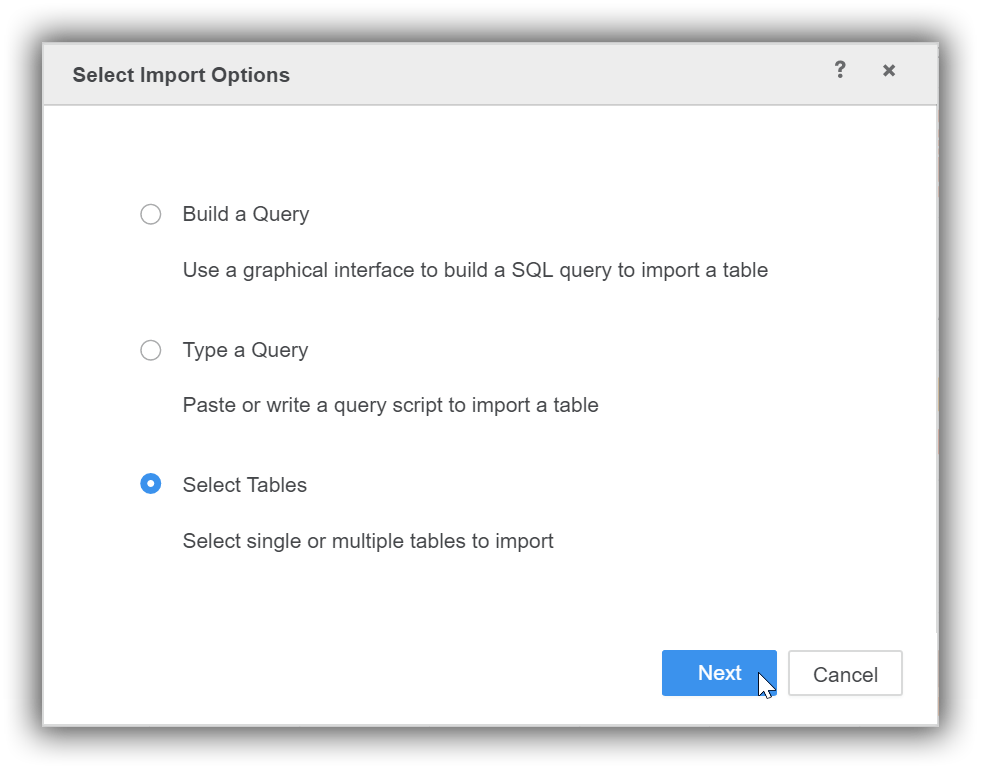Click the graphical interface description line
The width and height of the screenshot is (981, 769).
(475, 270)
